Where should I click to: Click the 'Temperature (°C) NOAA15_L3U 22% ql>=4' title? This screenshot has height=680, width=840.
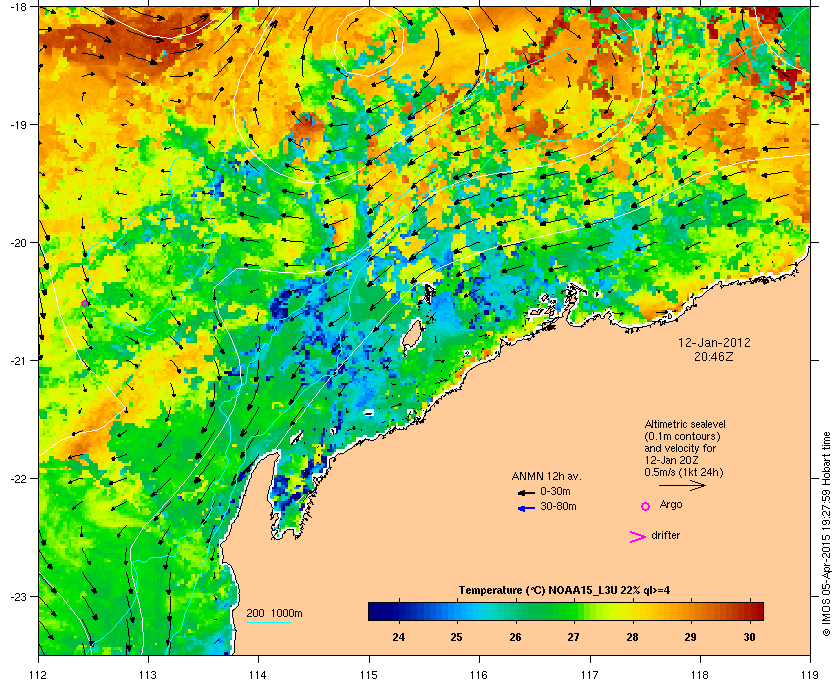pos(564,591)
